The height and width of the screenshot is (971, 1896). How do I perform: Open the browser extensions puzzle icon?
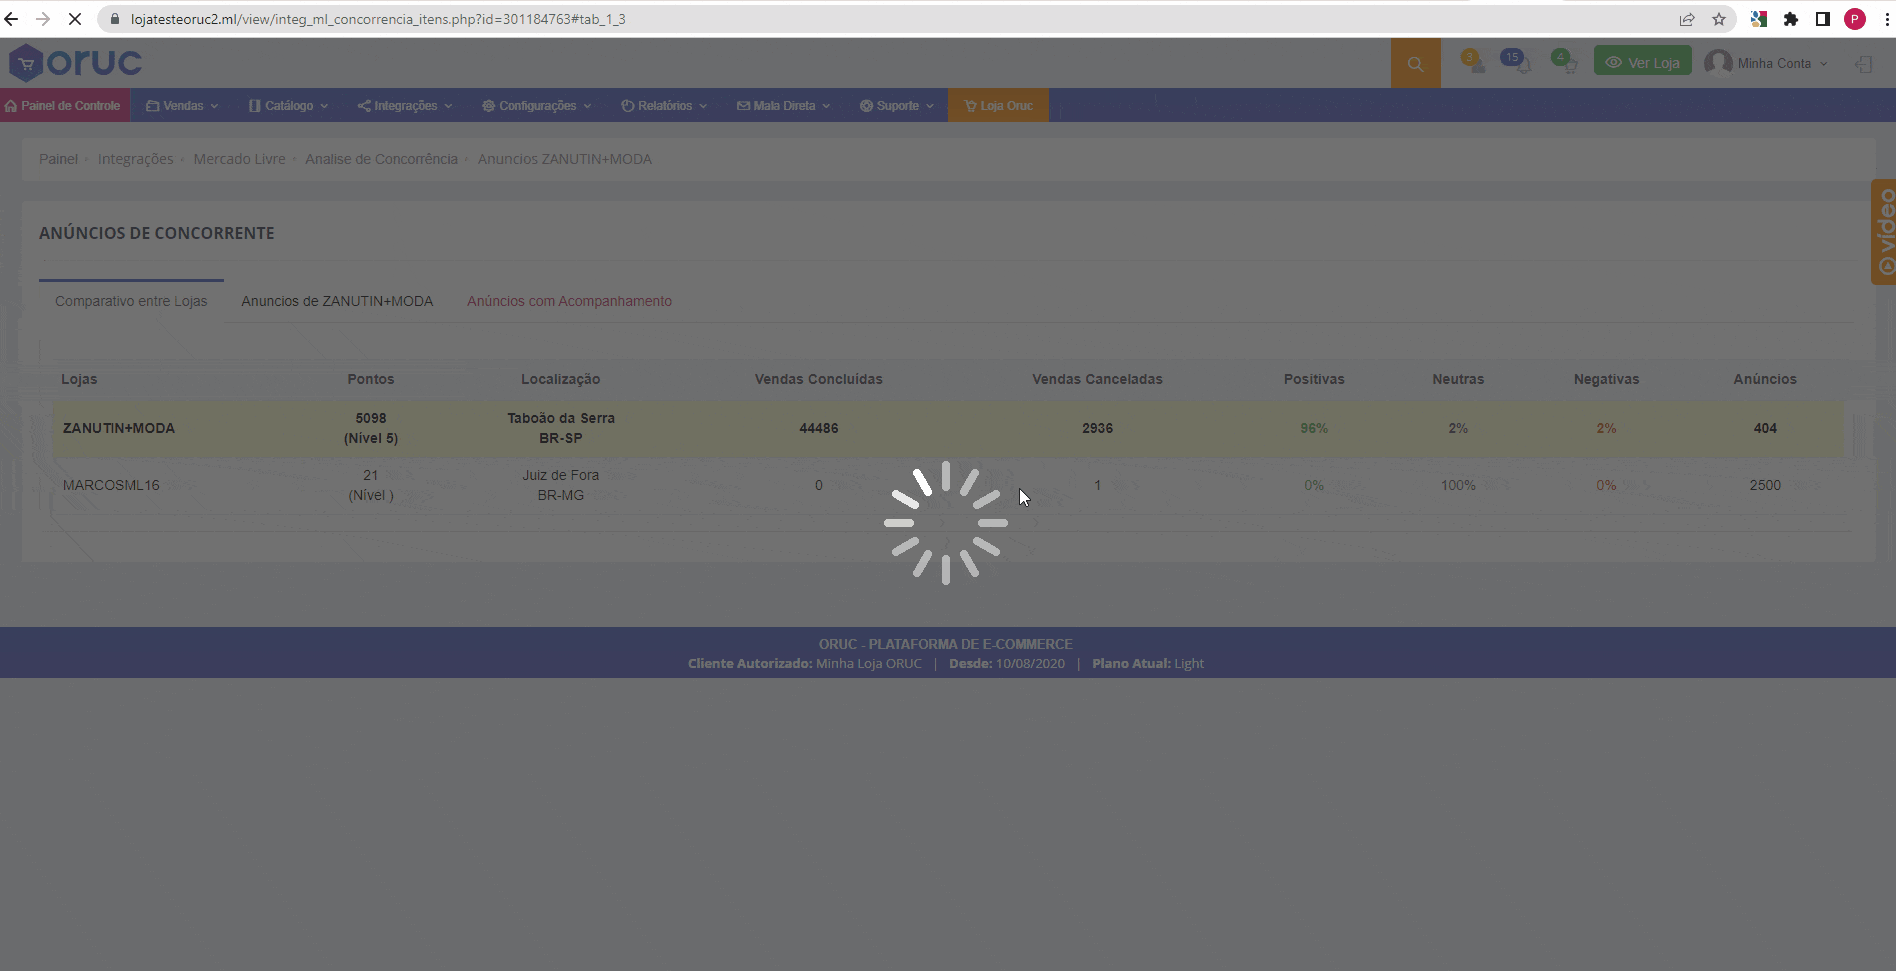(1791, 19)
